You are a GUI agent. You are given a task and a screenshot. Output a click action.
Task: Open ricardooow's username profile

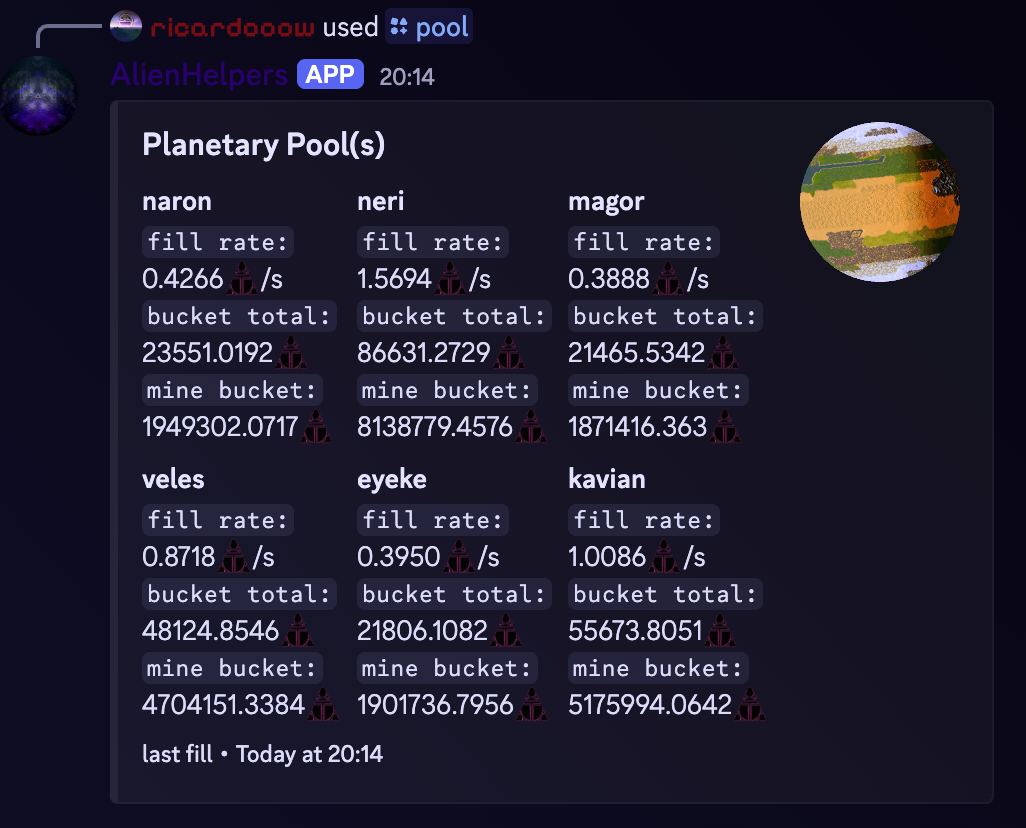coord(232,27)
